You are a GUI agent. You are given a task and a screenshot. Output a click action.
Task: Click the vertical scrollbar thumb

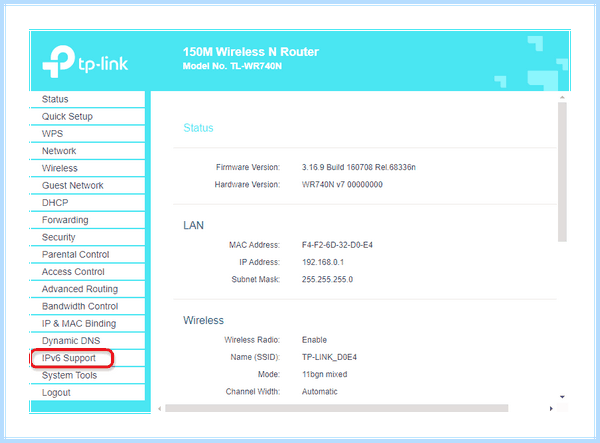pos(562,172)
